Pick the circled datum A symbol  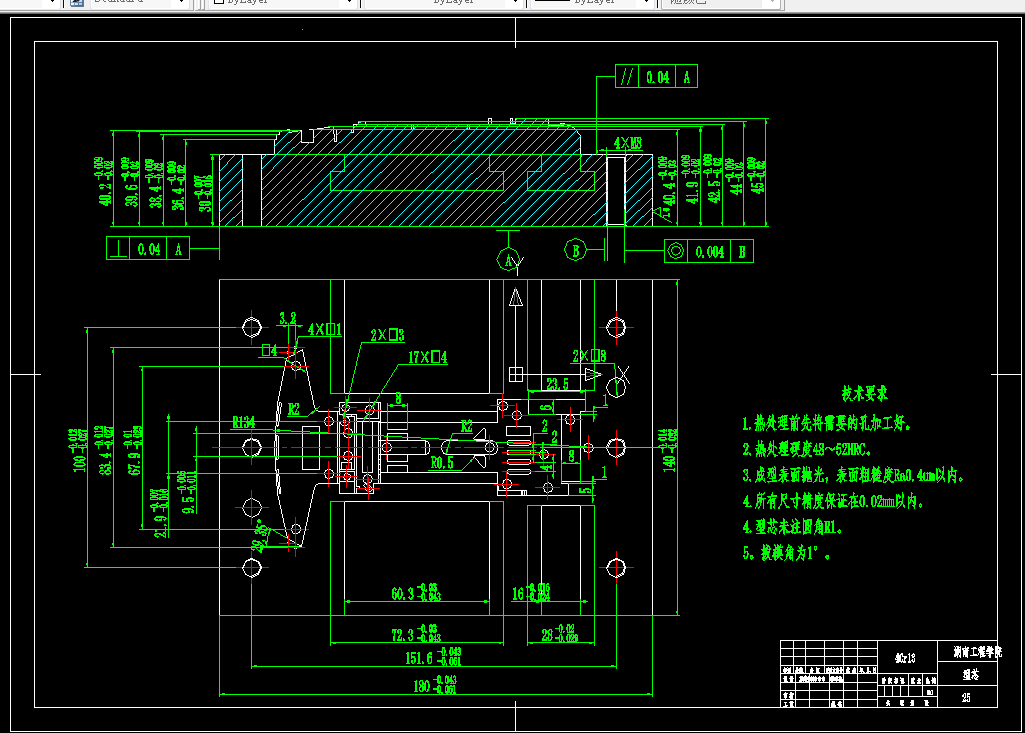[x=508, y=260]
